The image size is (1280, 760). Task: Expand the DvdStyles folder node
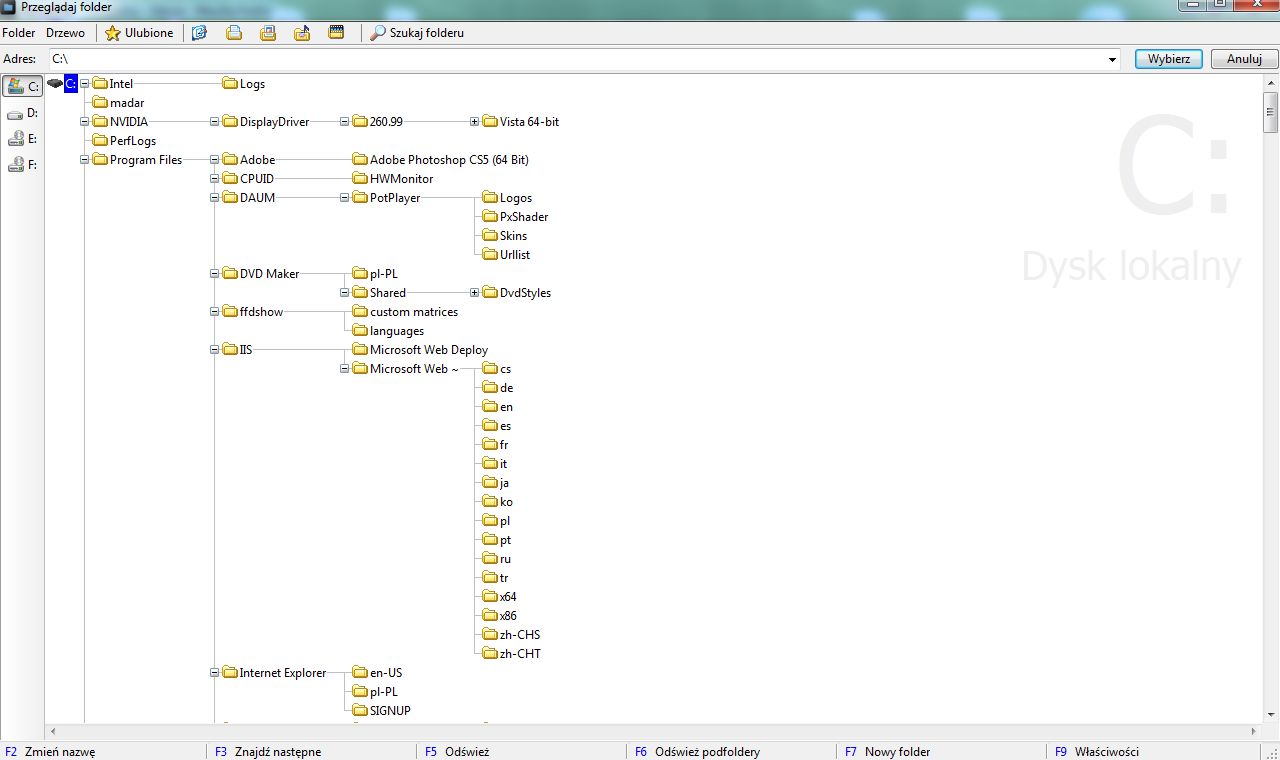click(x=475, y=293)
